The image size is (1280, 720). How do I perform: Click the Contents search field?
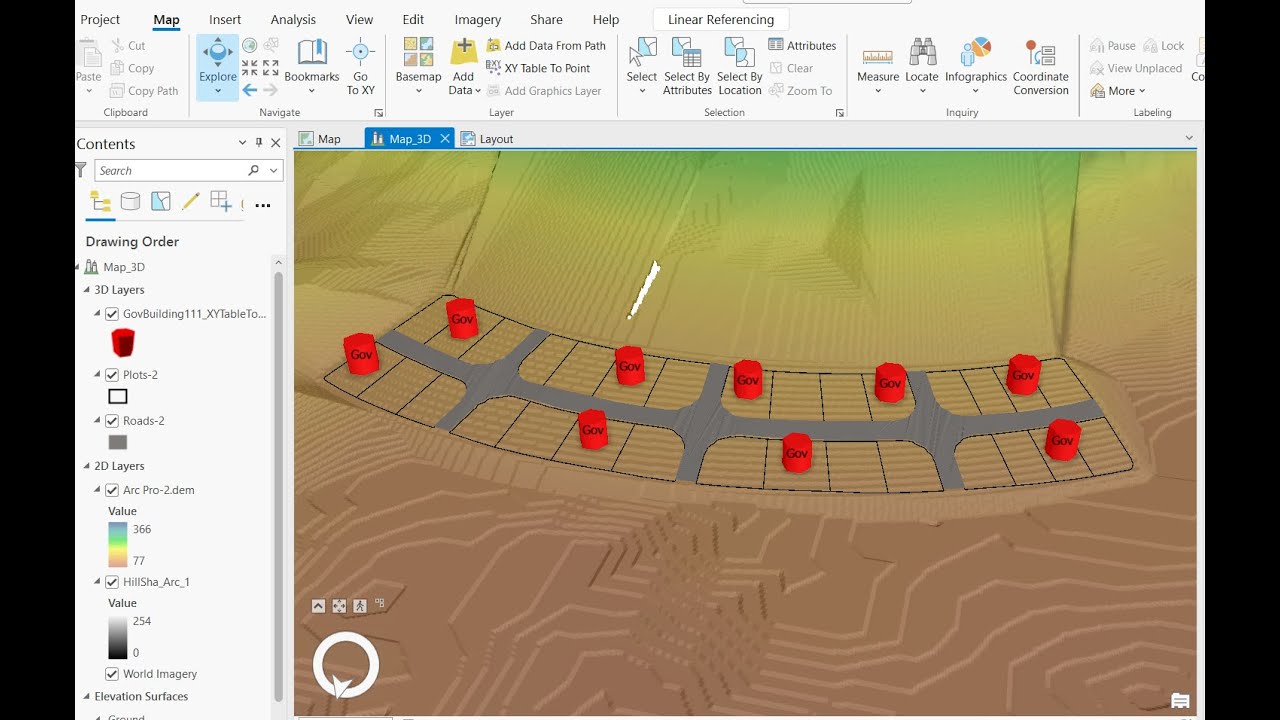click(170, 171)
